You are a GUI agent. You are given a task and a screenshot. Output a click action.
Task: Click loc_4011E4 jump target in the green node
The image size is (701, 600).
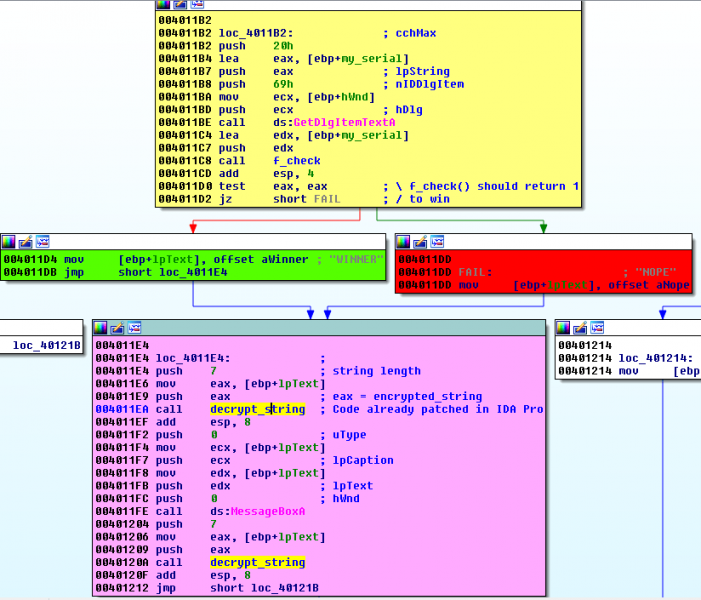click(193, 272)
